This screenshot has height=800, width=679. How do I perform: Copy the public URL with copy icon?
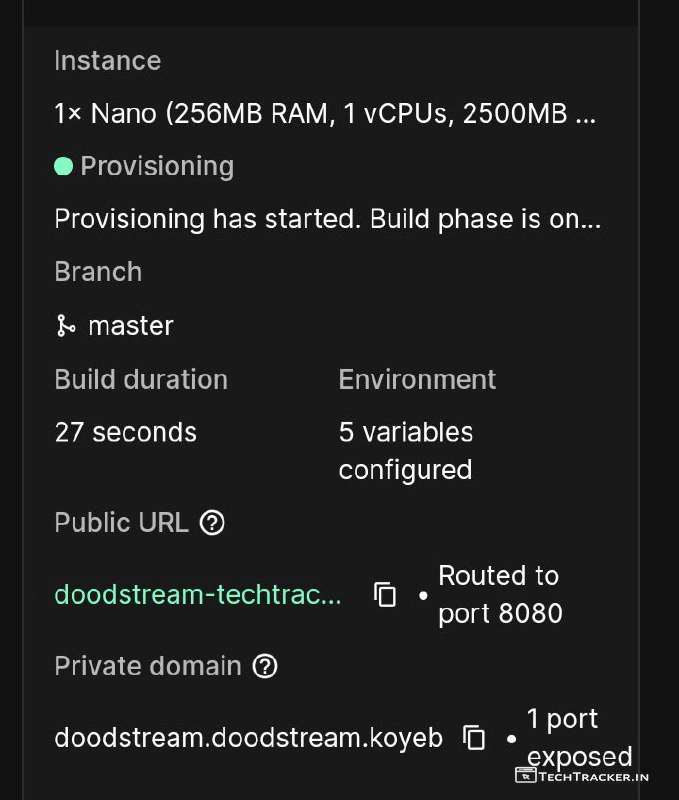pyautogui.click(x=385, y=595)
